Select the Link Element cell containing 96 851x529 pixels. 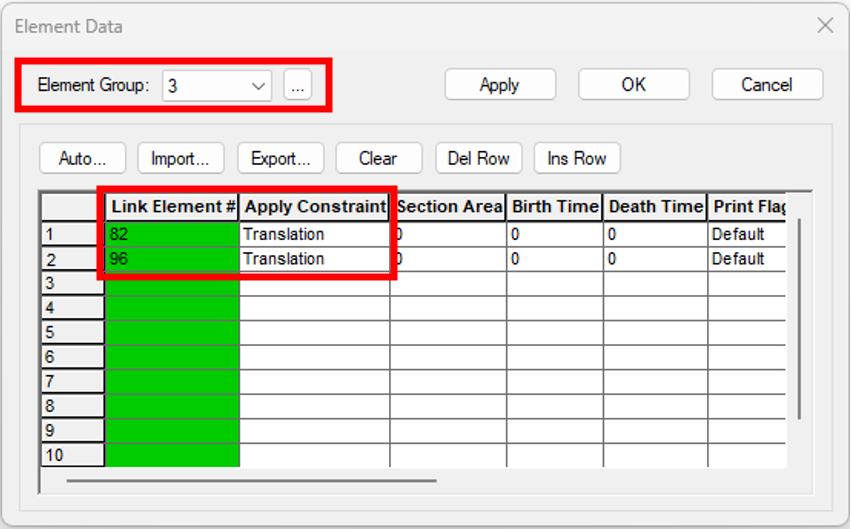172,259
